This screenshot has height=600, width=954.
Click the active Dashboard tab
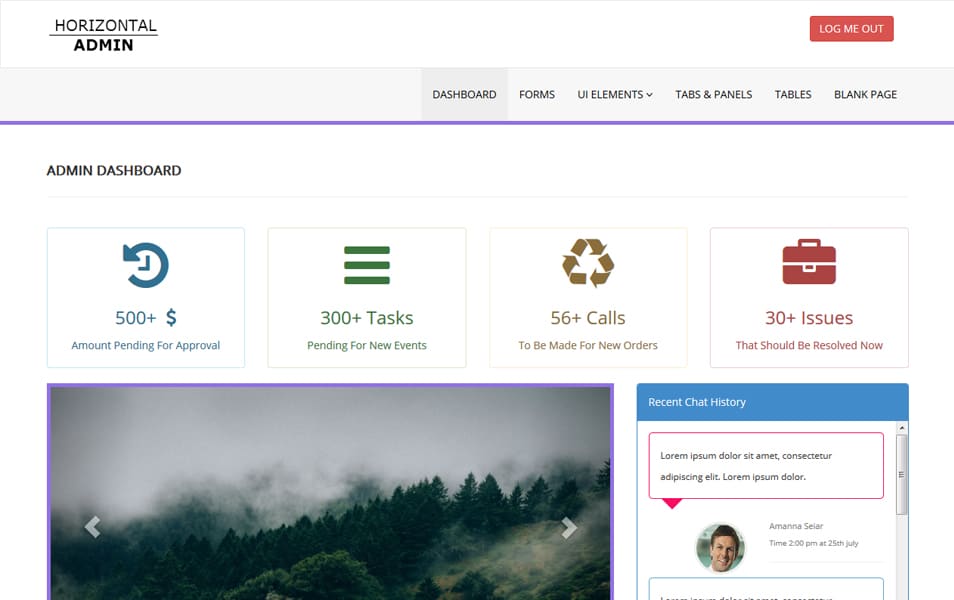[x=464, y=94]
